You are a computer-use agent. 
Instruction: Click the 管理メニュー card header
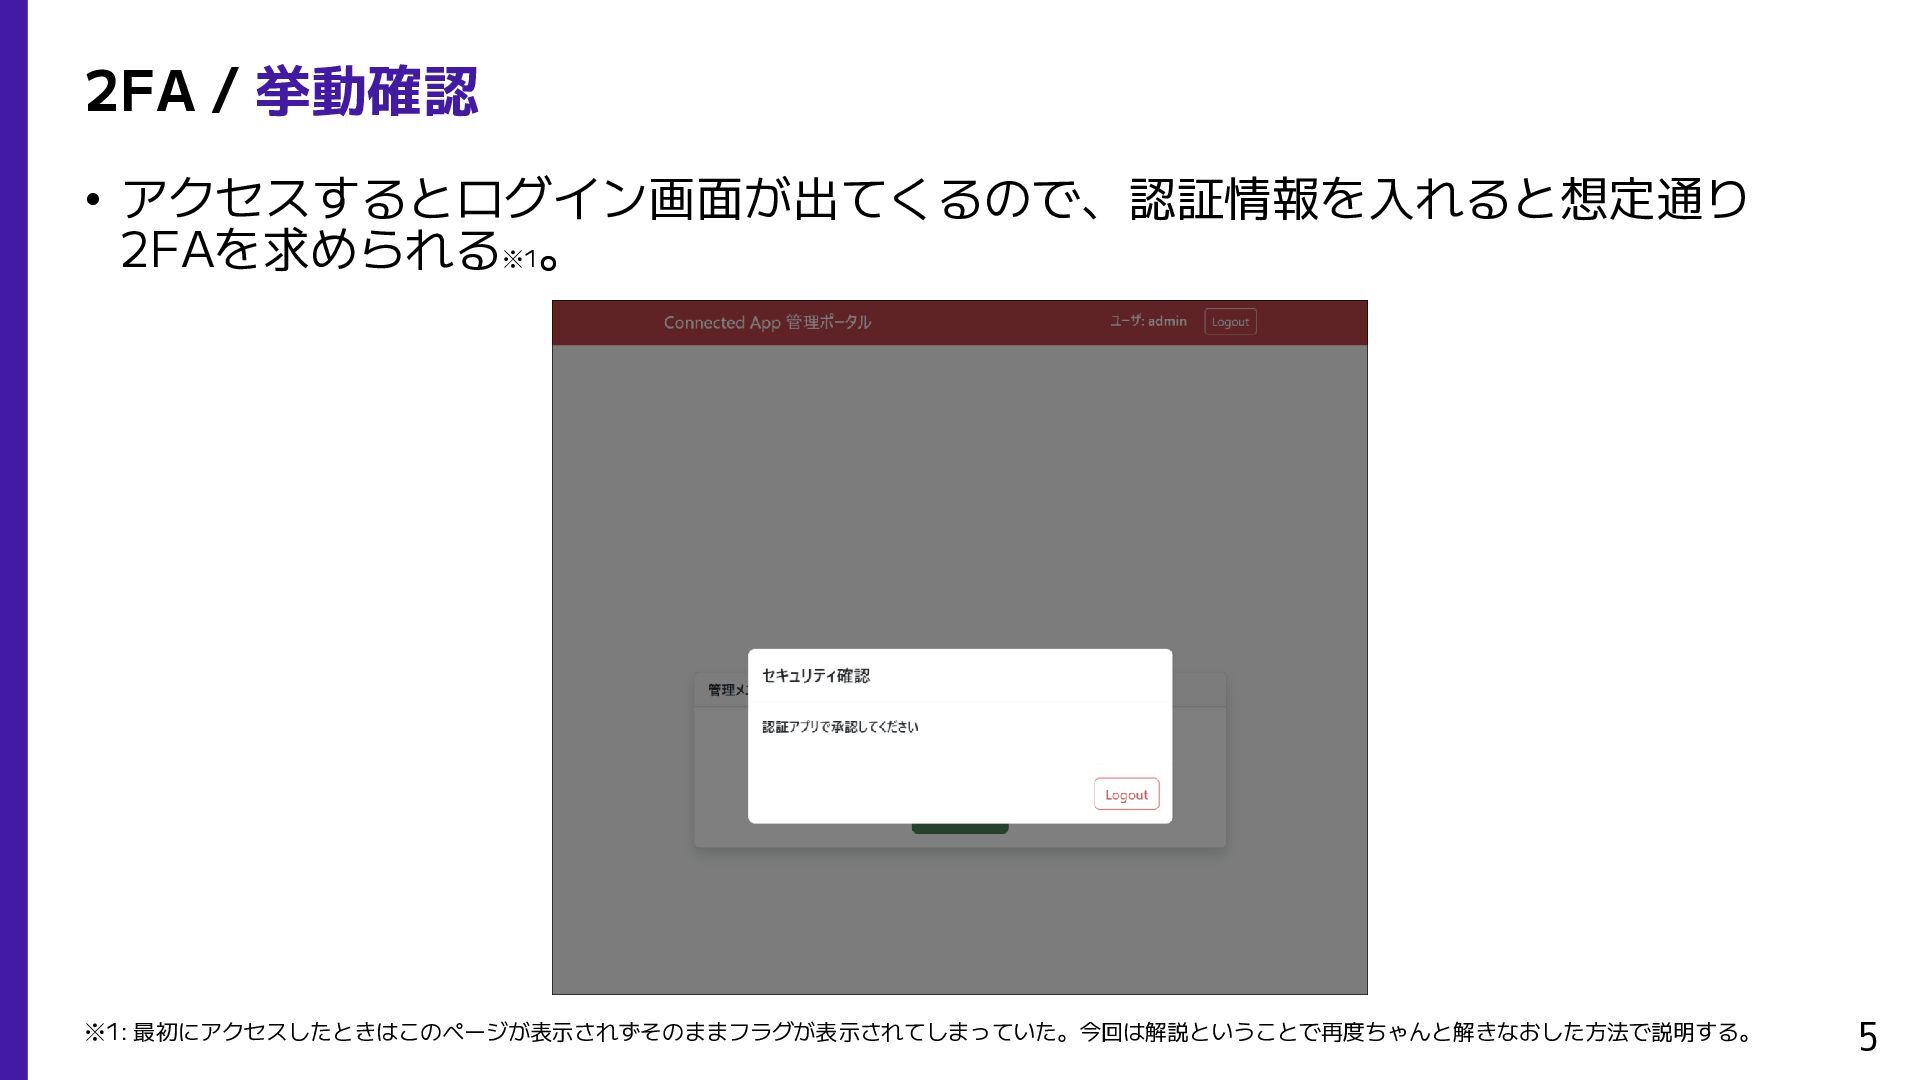point(722,690)
